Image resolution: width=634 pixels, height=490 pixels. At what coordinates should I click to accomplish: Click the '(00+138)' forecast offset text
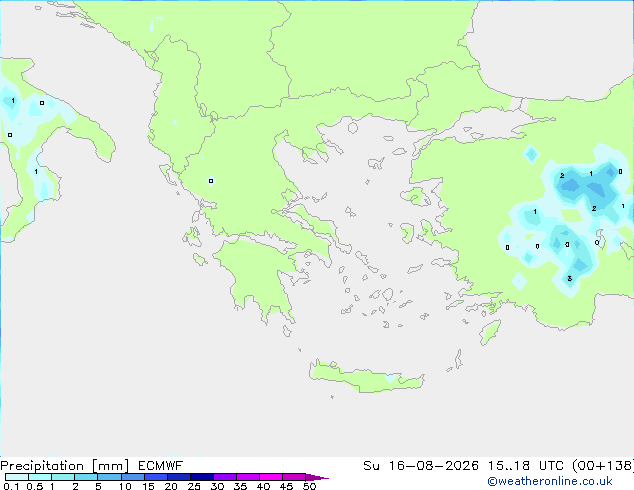point(603,466)
